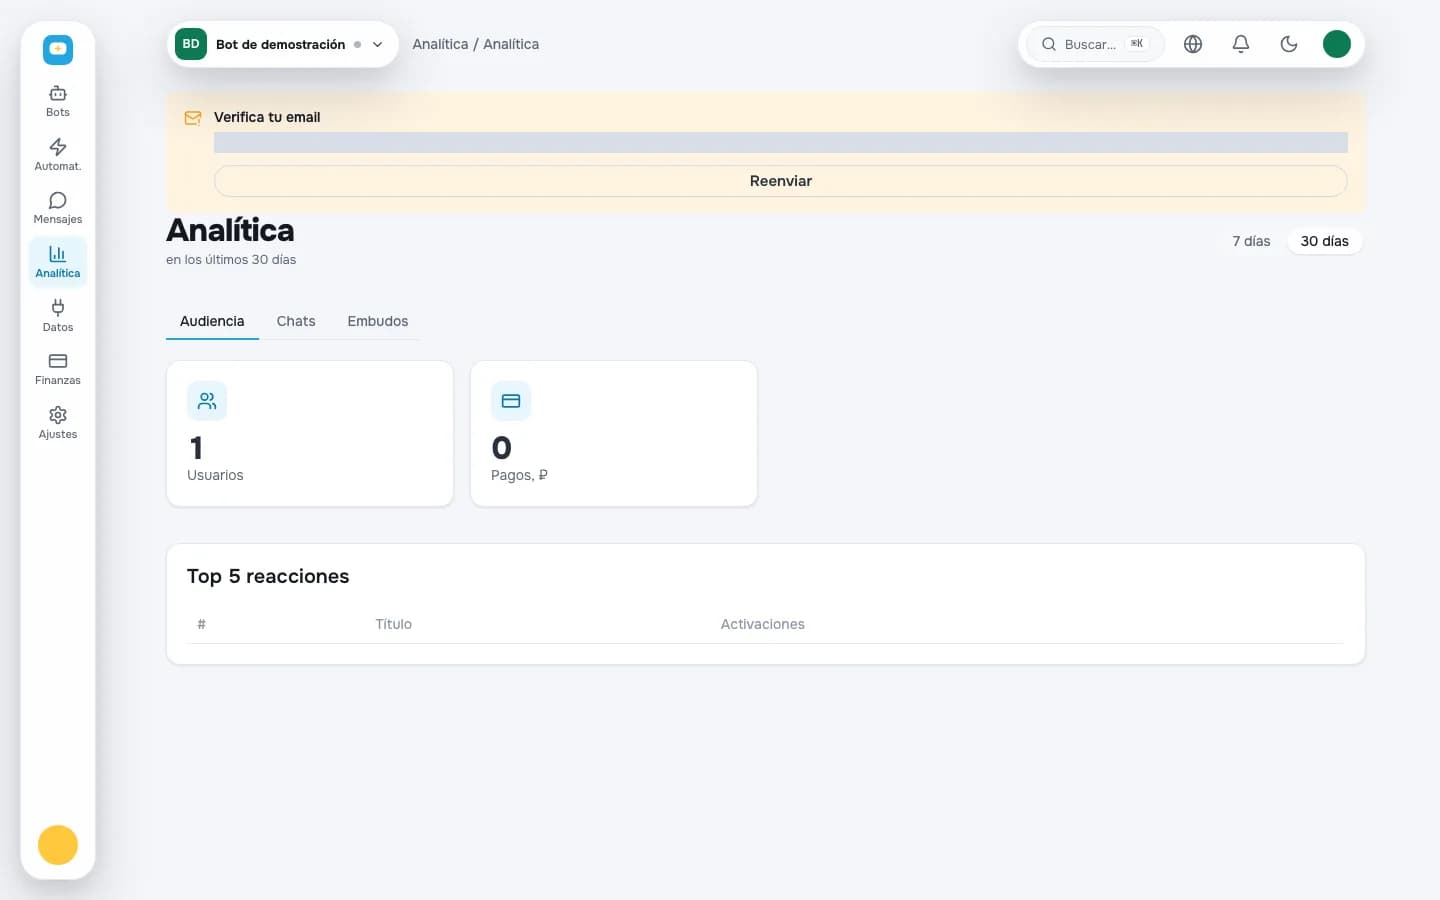Select the 7 días range
The image size is (1440, 900).
1251,241
